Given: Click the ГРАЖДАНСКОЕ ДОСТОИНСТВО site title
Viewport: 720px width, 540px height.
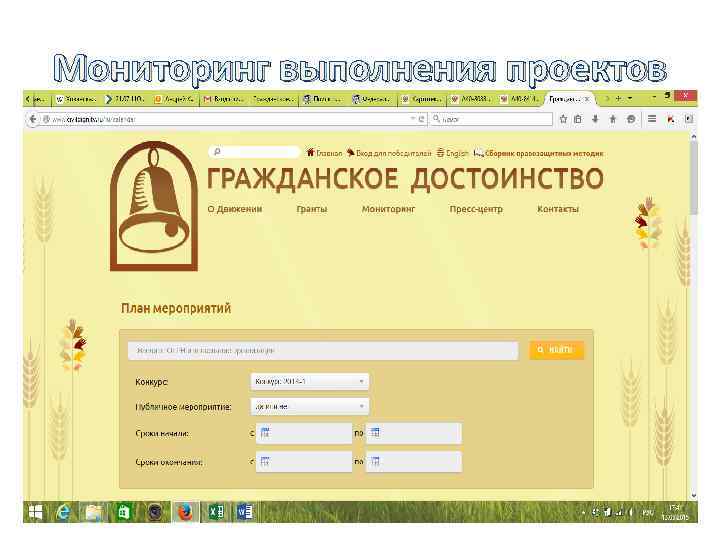Looking at the screenshot, I should pos(405,179).
